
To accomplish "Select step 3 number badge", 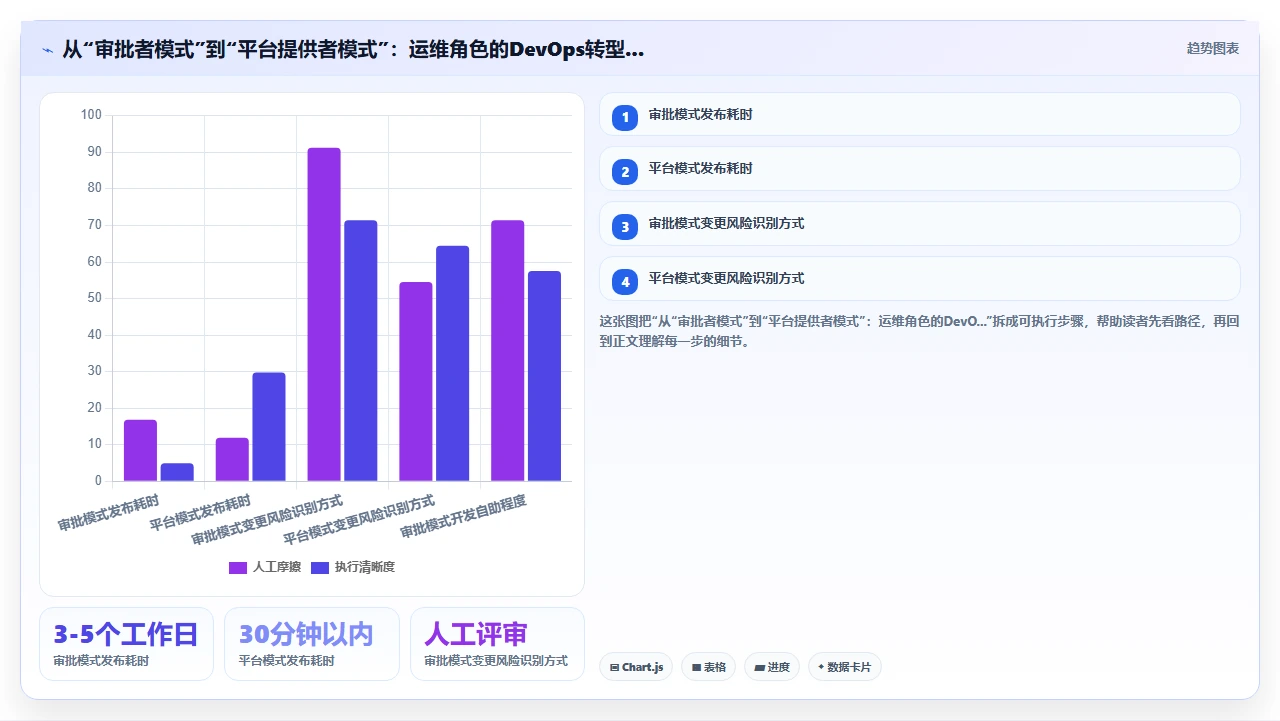I will pyautogui.click(x=625, y=226).
